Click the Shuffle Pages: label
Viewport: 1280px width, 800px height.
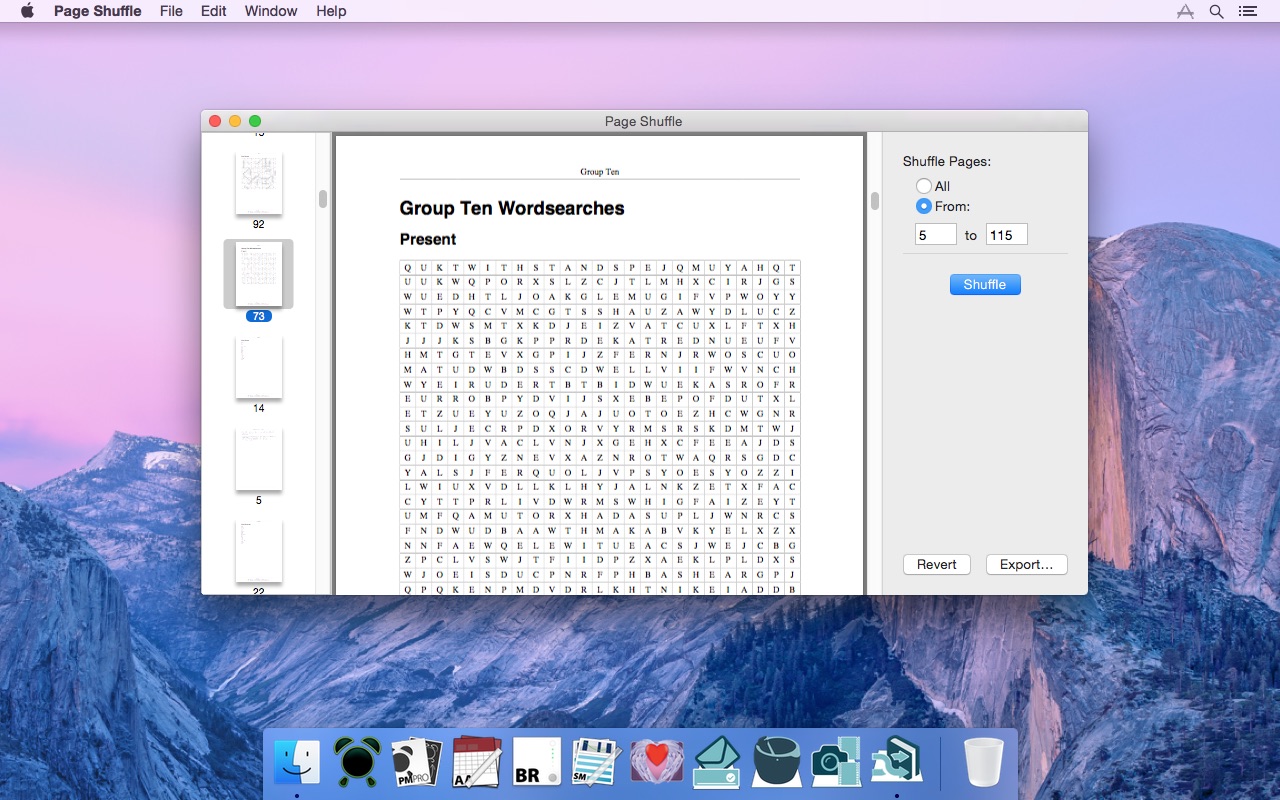pyautogui.click(x=947, y=161)
